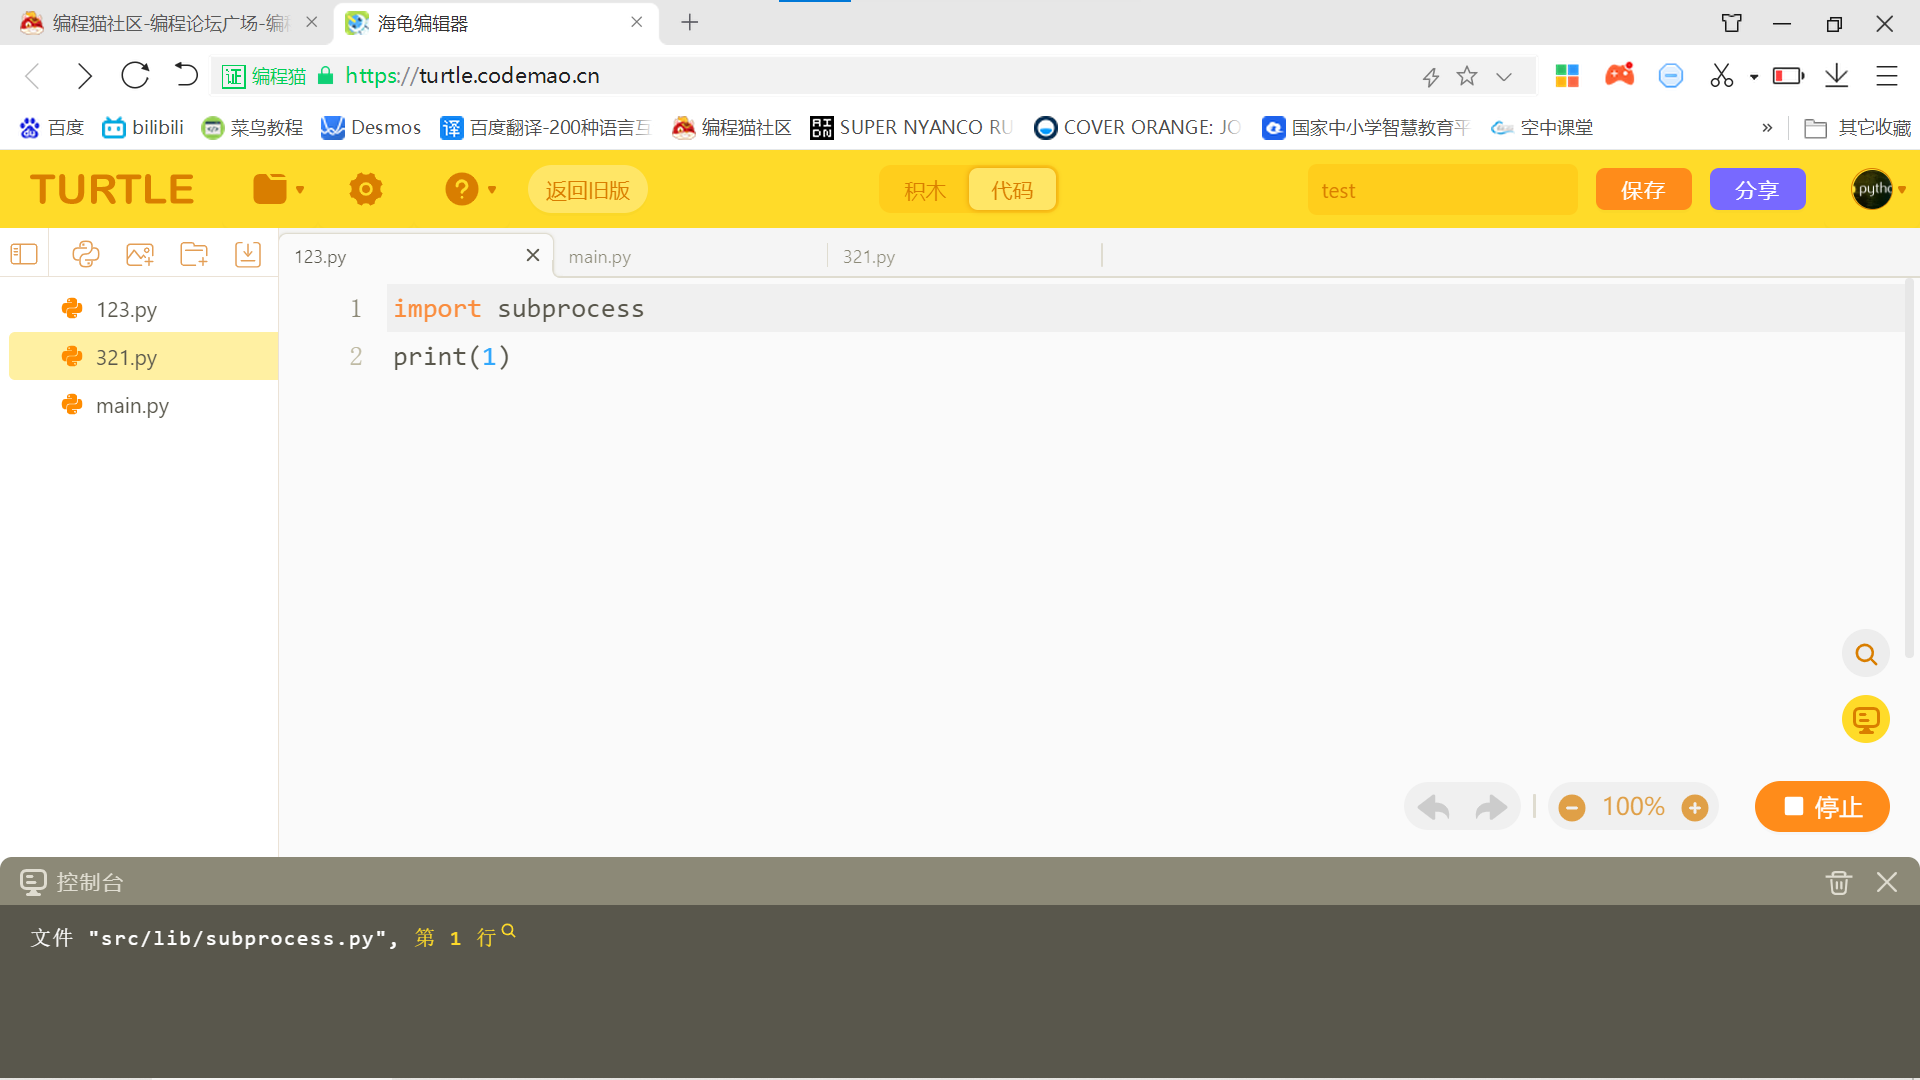
Task: Open the code search magnifier button
Action: click(x=1866, y=654)
